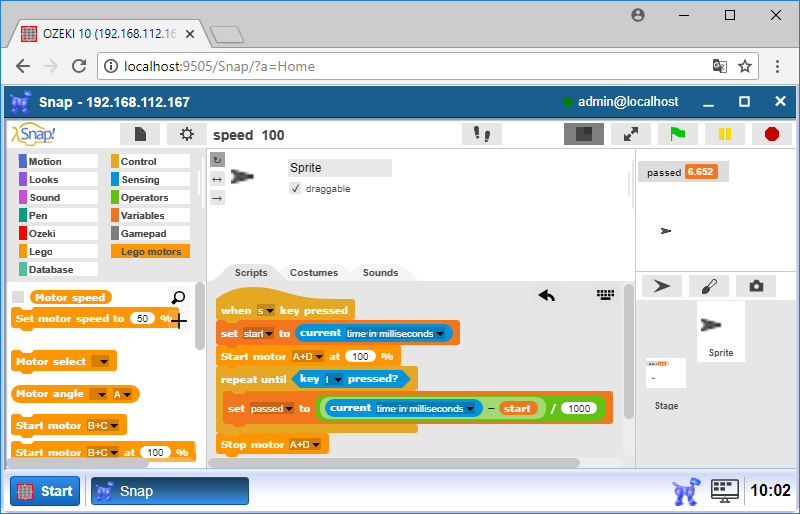Paint a new sprite with brush icon
The image size is (800, 514).
(x=709, y=286)
